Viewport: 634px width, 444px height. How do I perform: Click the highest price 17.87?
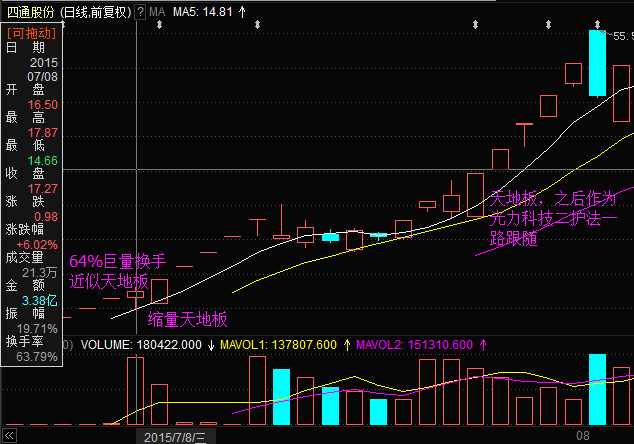click(x=43, y=133)
